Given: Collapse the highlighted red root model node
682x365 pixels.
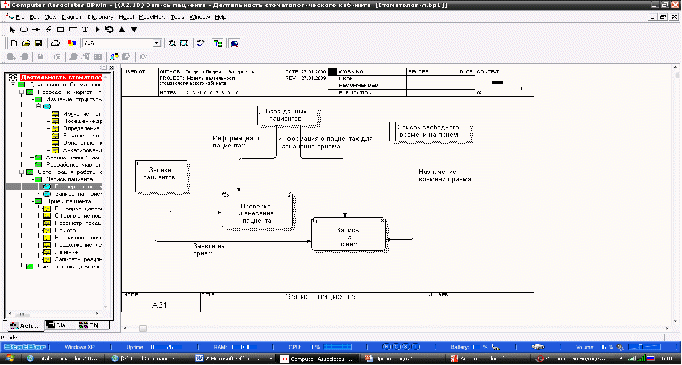Looking at the screenshot, I should pyautogui.click(x=13, y=78).
